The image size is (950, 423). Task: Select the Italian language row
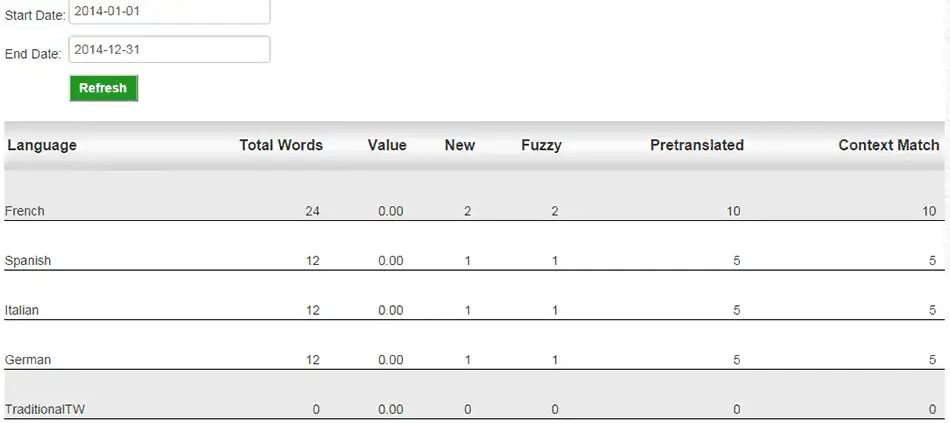click(474, 296)
